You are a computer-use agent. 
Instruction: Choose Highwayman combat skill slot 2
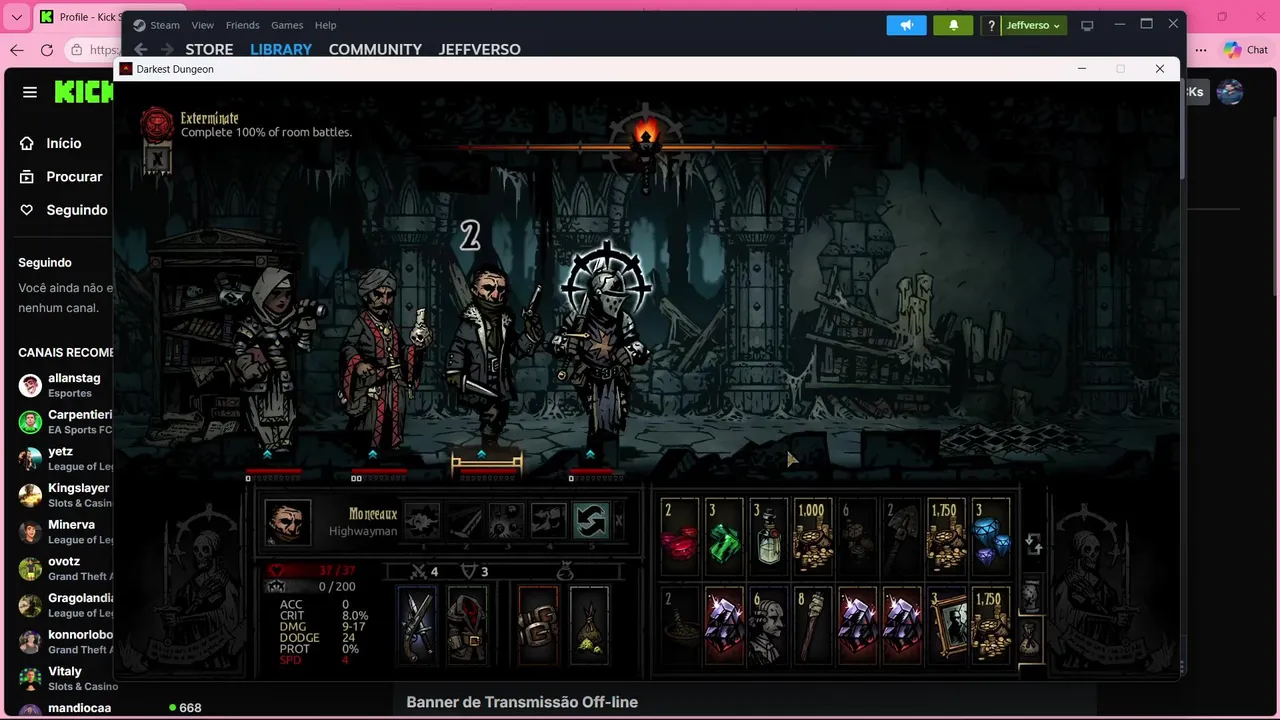point(465,521)
